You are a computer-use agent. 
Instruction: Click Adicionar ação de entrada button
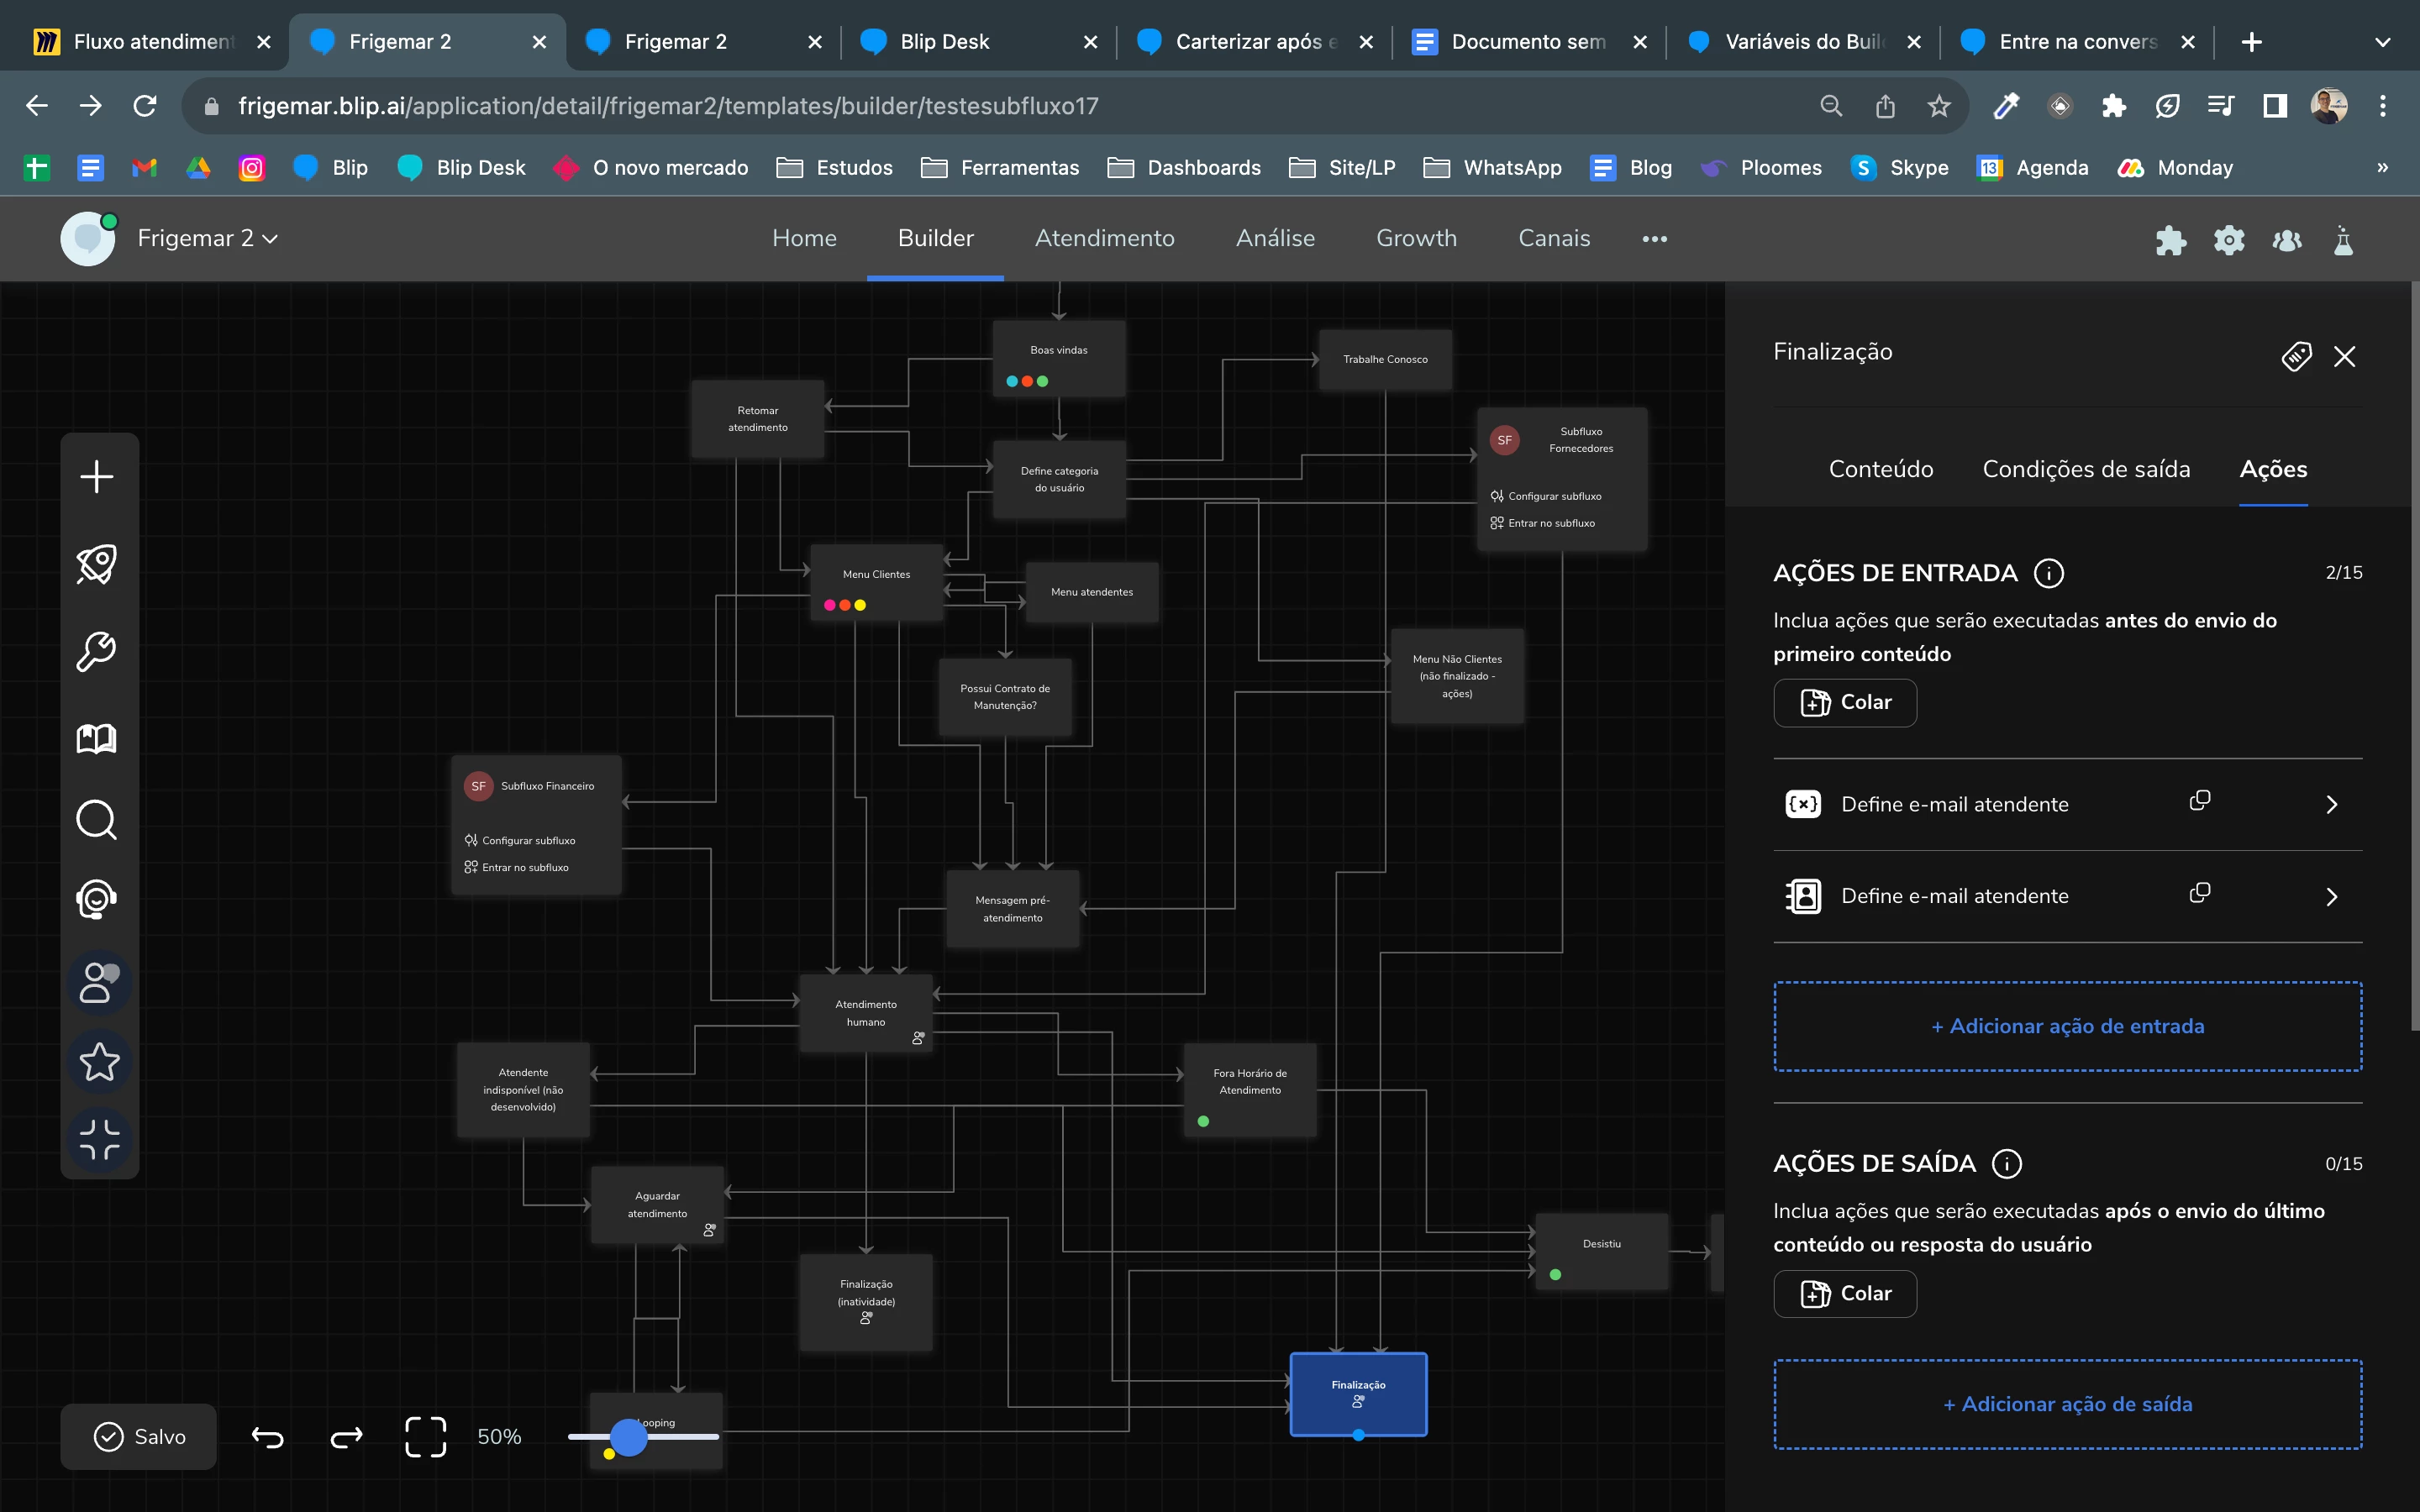(2067, 1026)
